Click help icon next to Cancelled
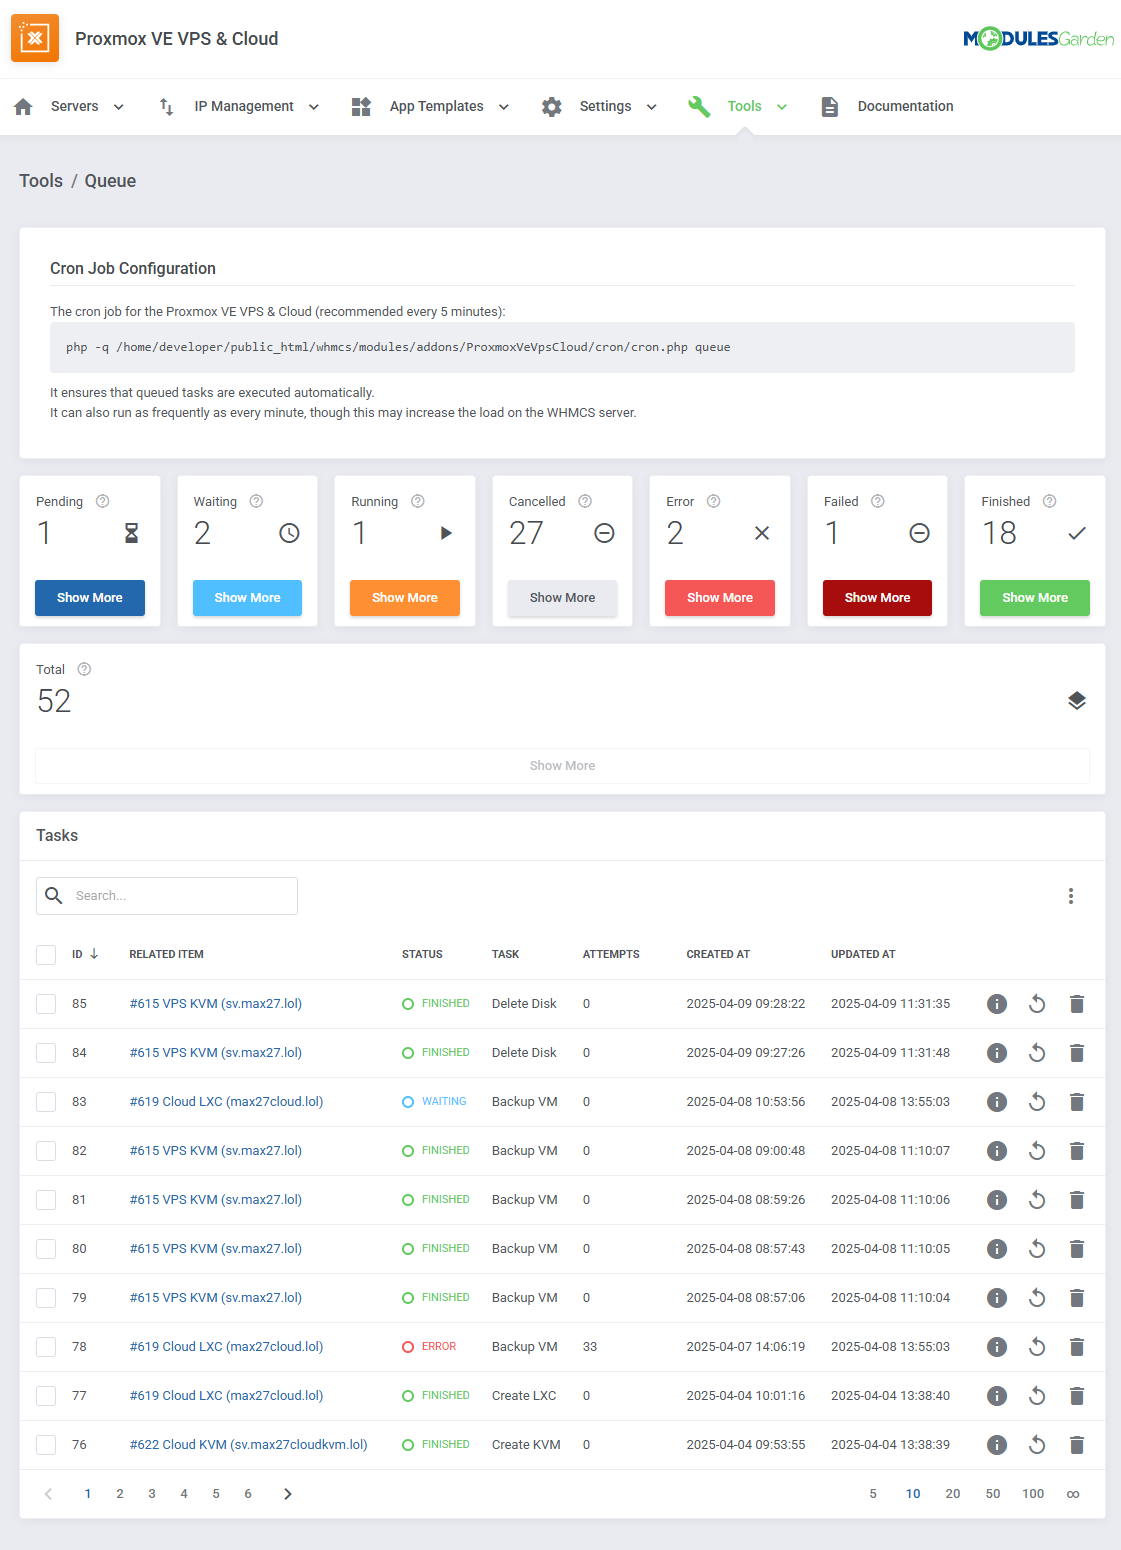The width and height of the screenshot is (1121, 1550). point(585,501)
